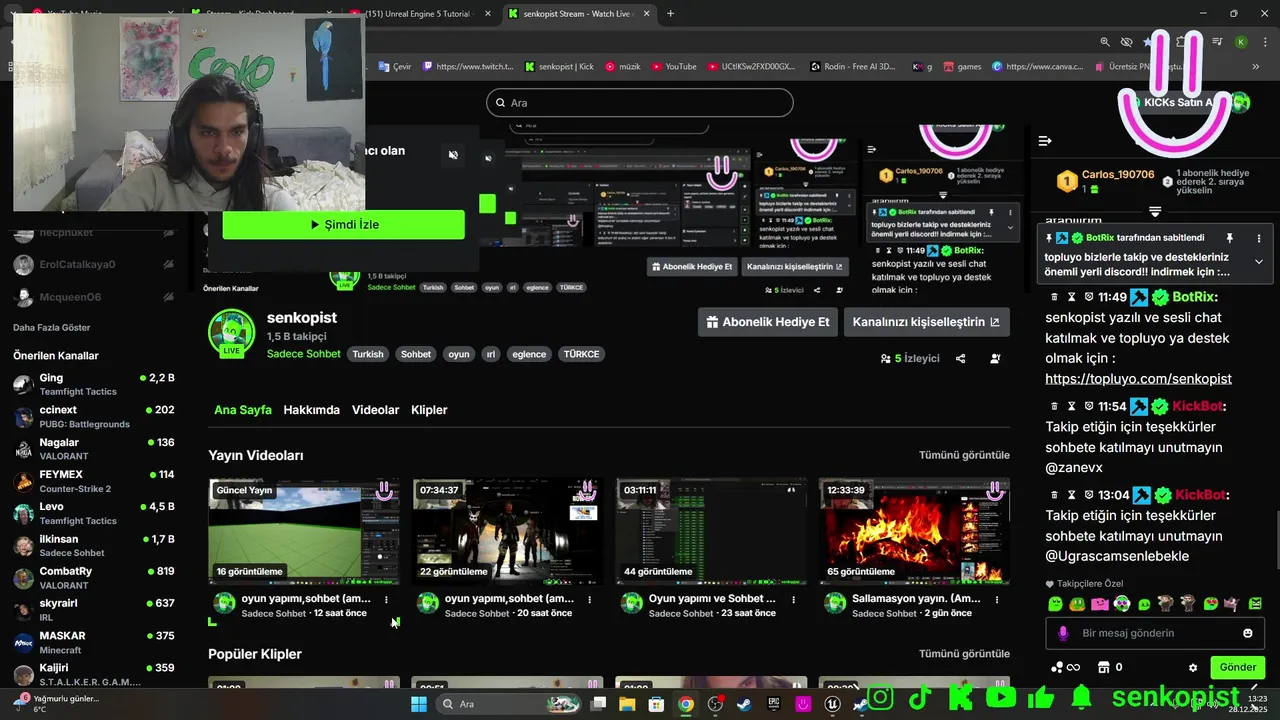Switch to Ana Sayfa tab
Viewport: 1280px width, 720px height.
[x=243, y=410]
